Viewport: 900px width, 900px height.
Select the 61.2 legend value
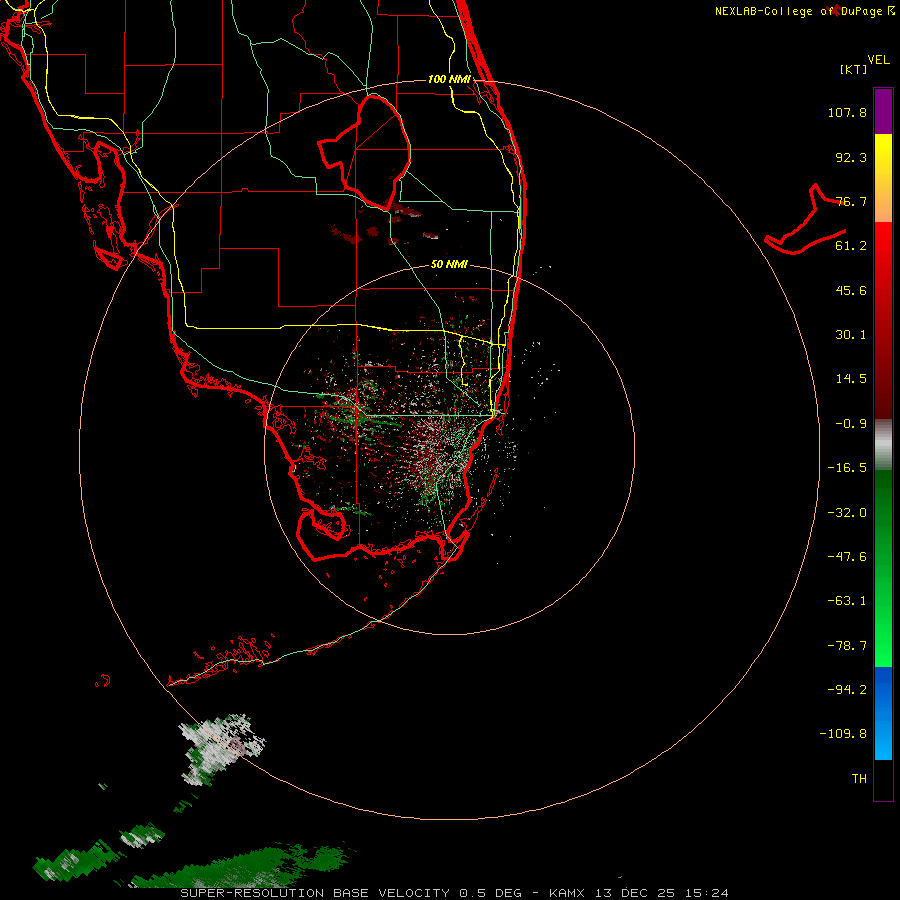851,246
